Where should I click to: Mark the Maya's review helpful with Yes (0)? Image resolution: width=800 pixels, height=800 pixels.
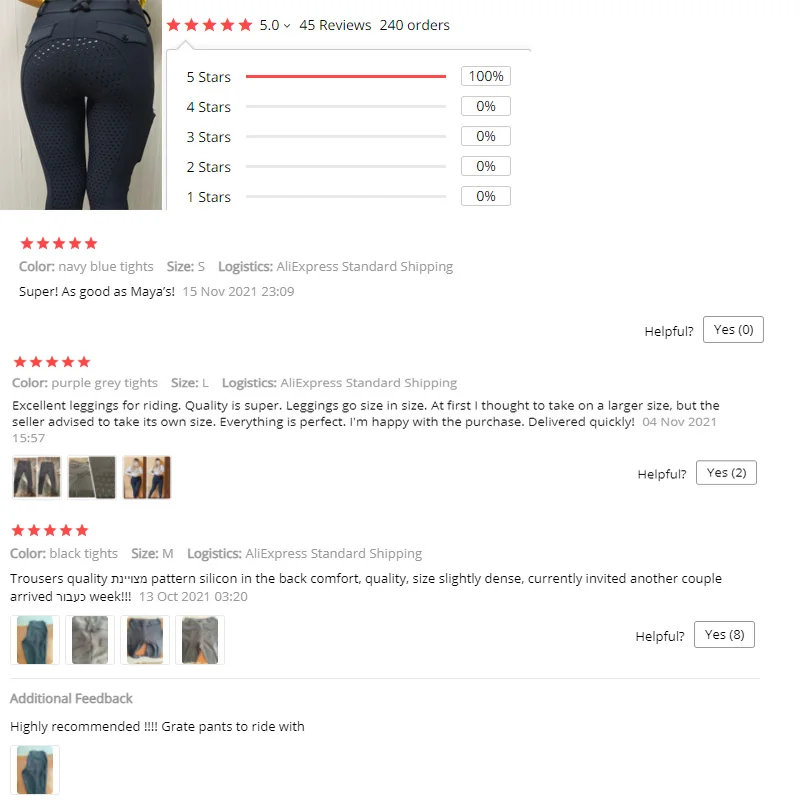[733, 330]
